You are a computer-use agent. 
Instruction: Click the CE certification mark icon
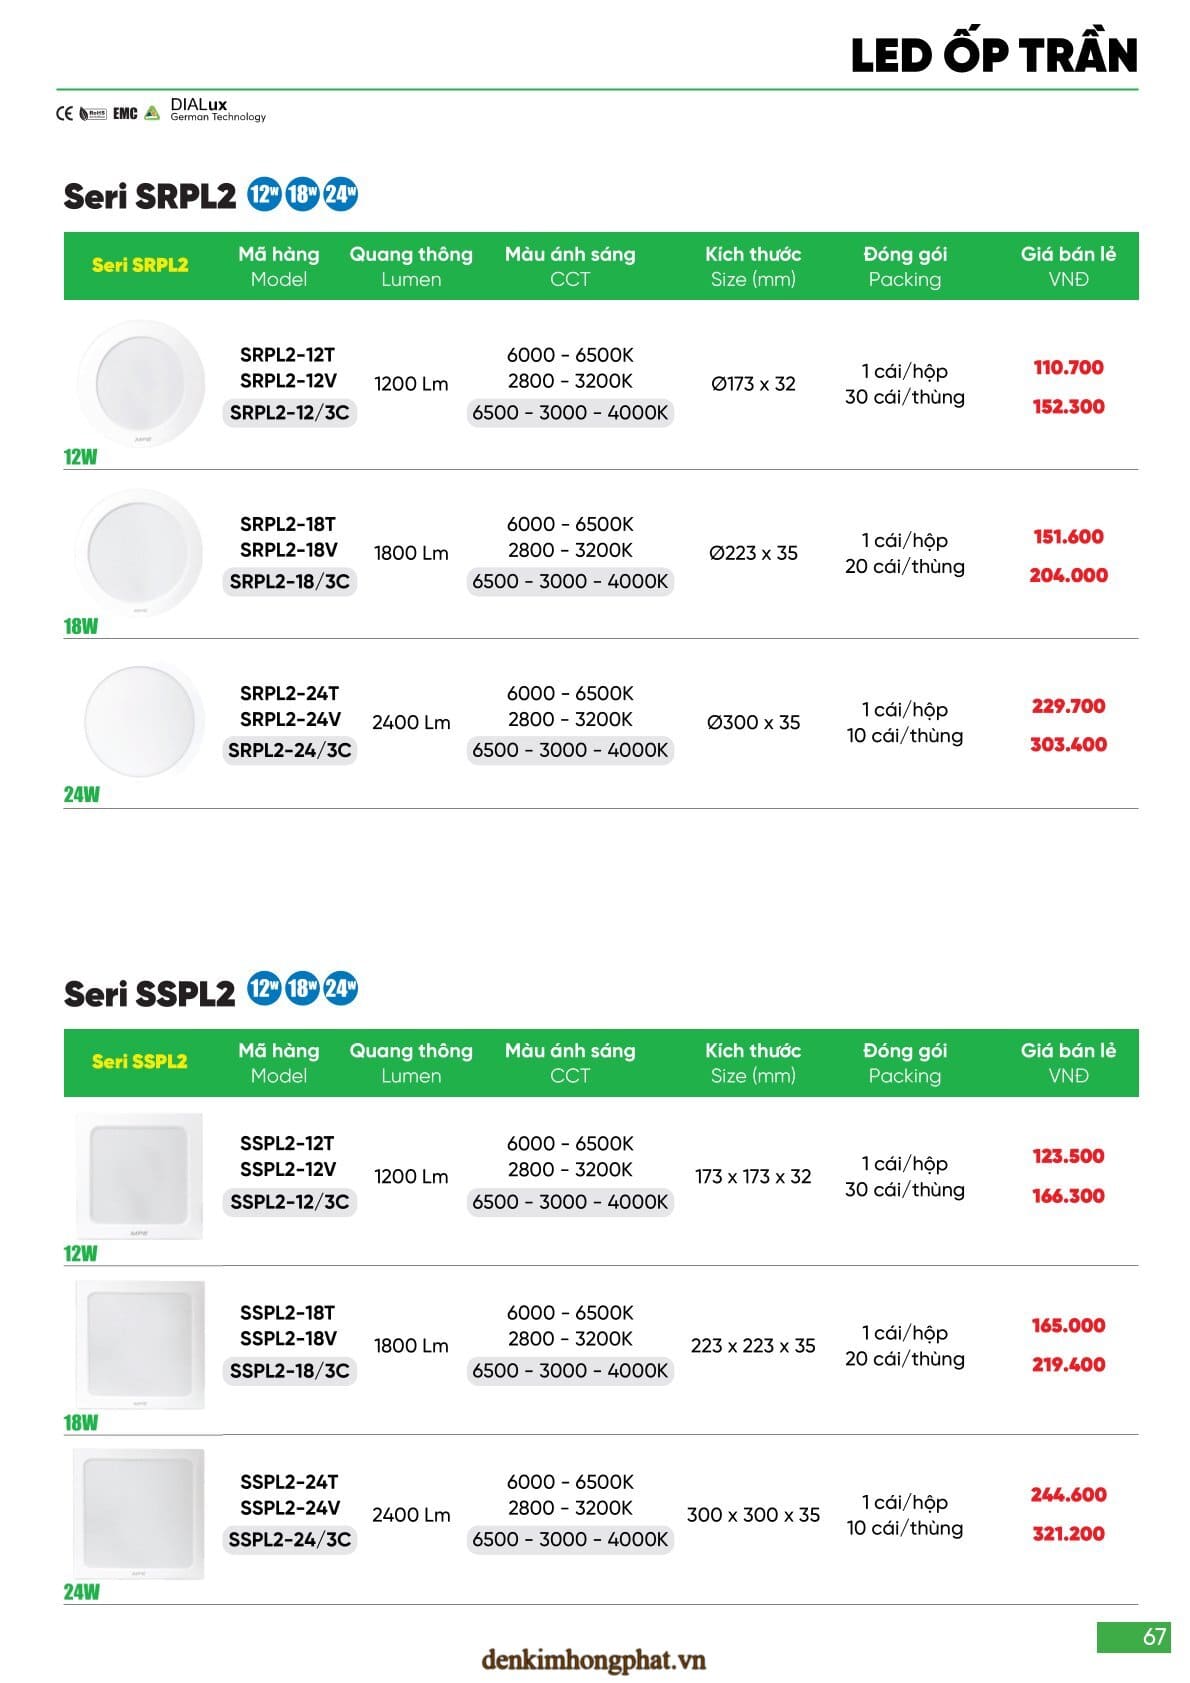pos(64,113)
